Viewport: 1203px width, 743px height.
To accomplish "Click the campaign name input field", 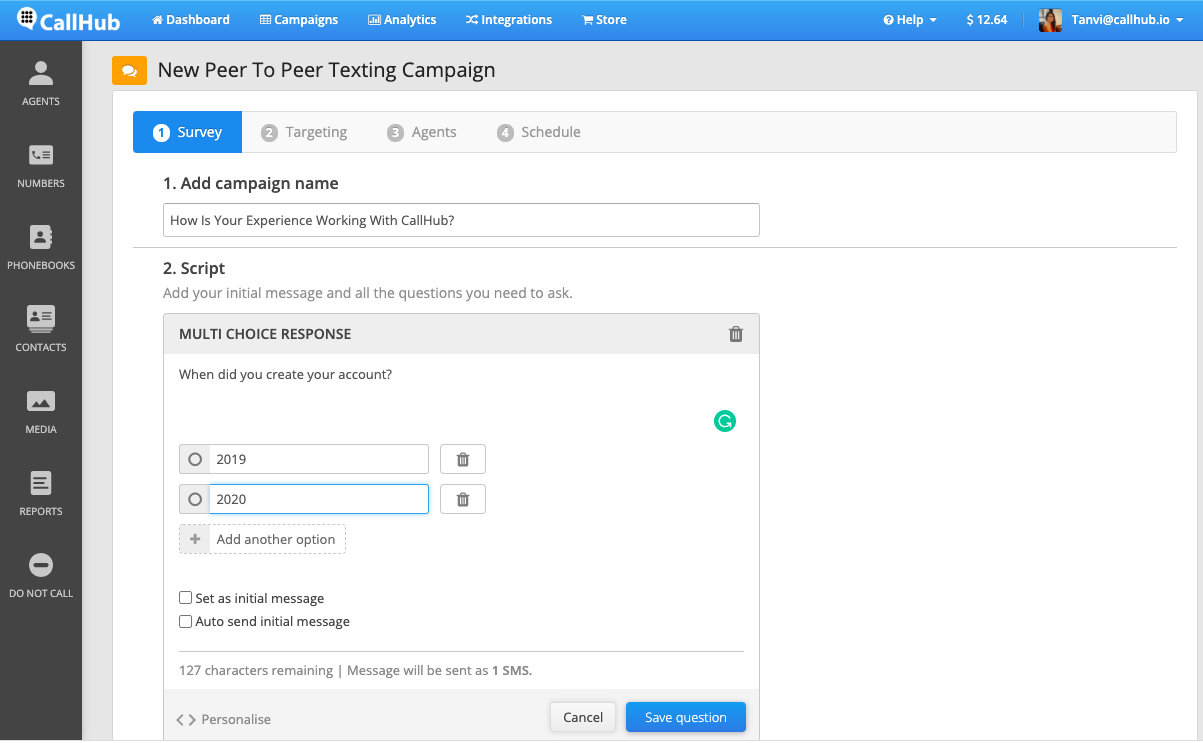I will click(461, 220).
